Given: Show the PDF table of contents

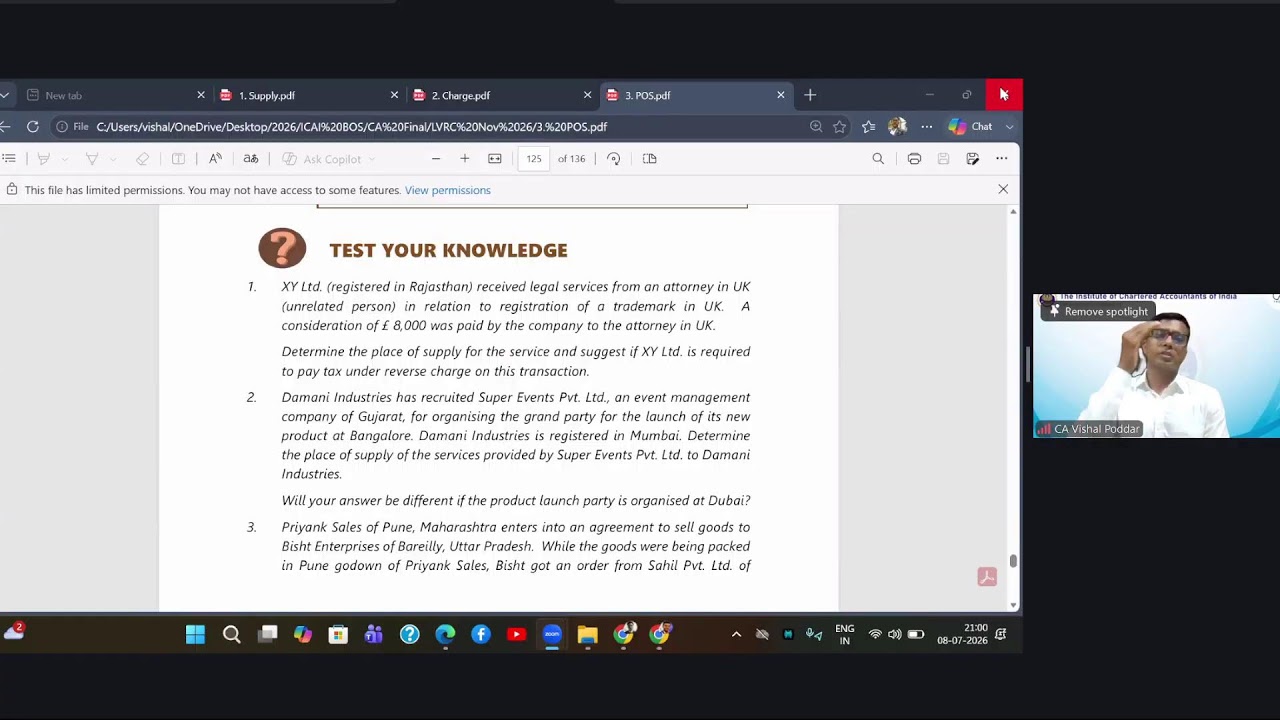Looking at the screenshot, I should pos(9,159).
